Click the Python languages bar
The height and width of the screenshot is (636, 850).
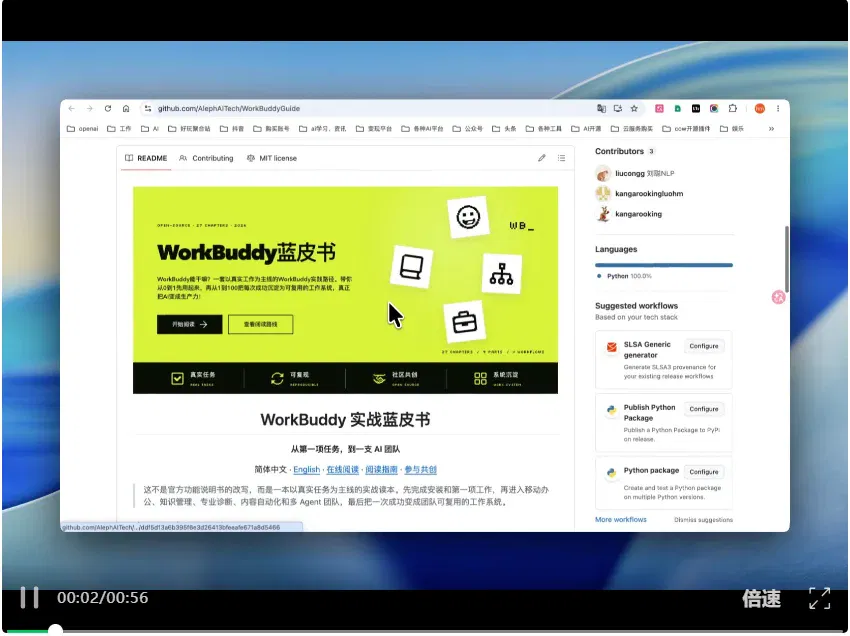(664, 265)
